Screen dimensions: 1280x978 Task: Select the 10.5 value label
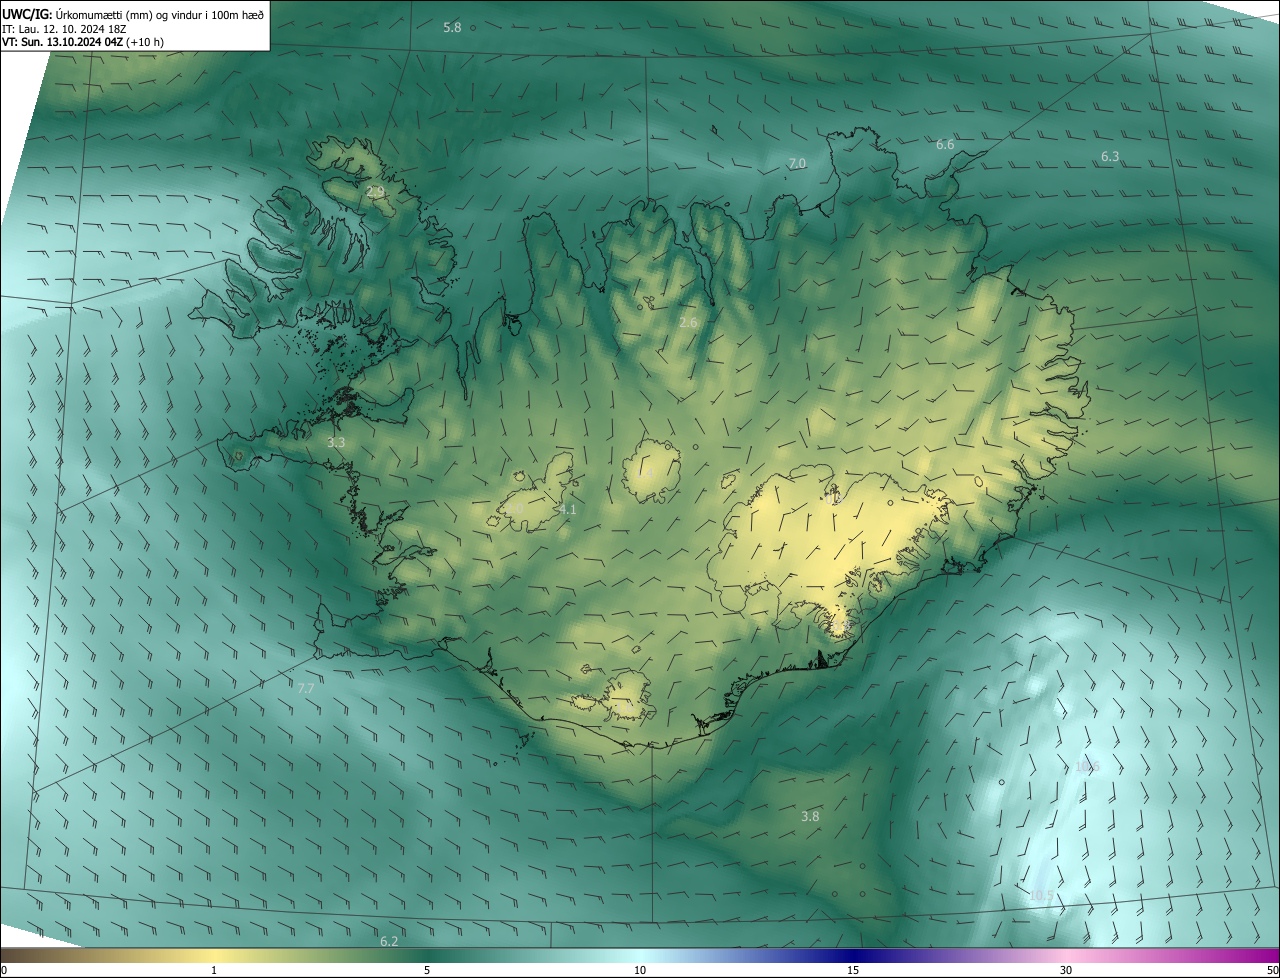pos(1041,895)
